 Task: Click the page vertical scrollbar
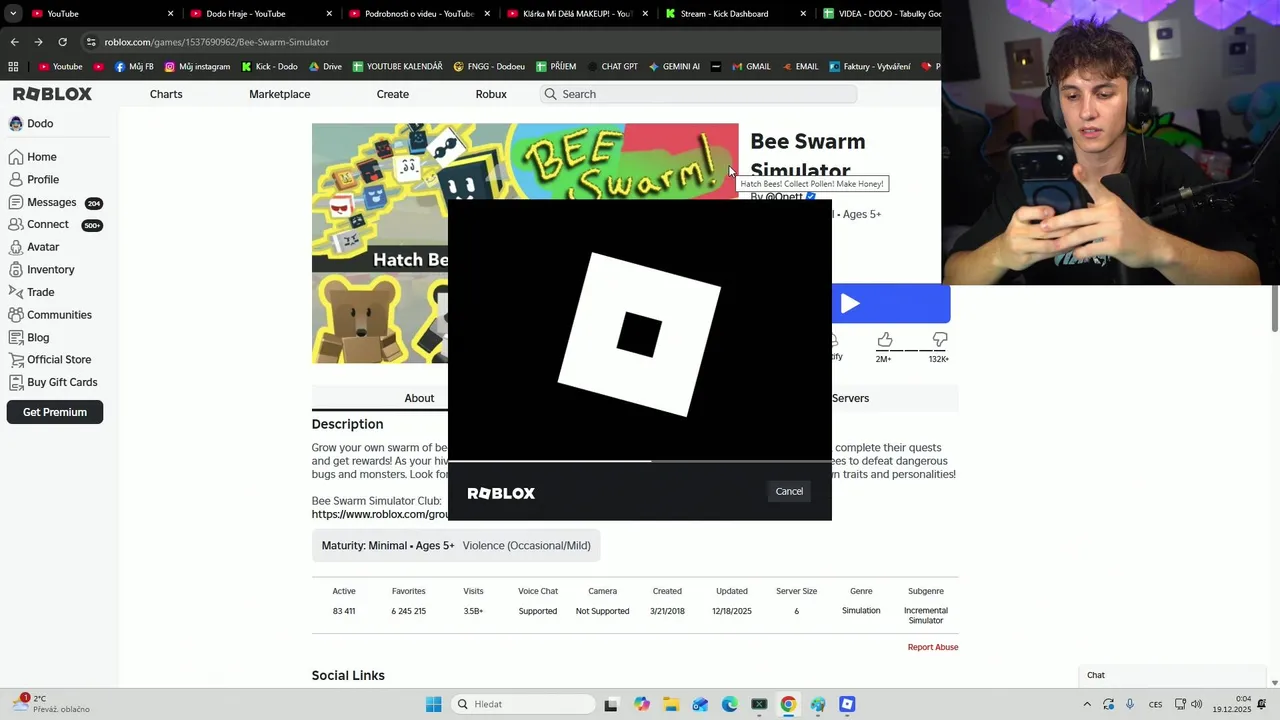click(1274, 309)
